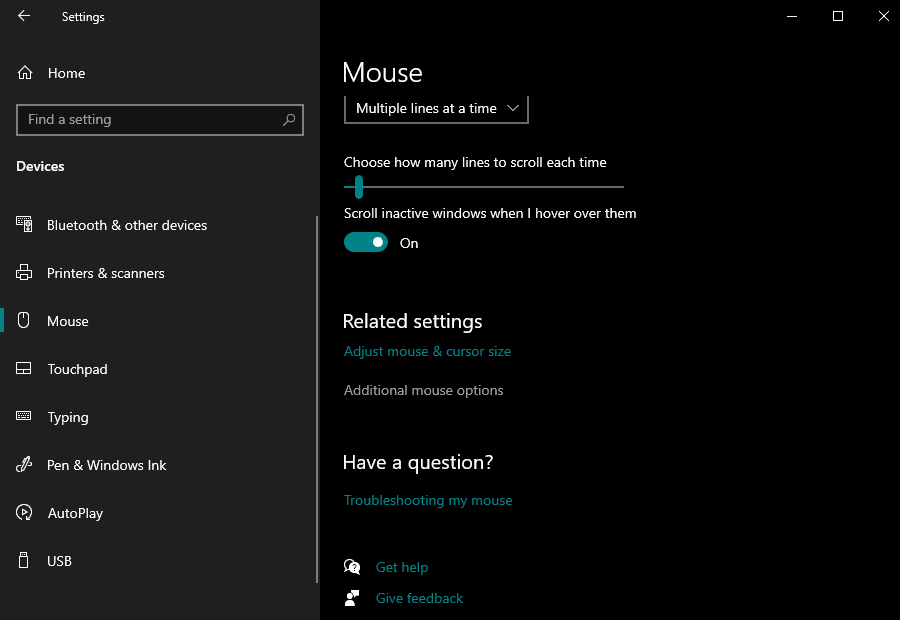900x620 pixels.
Task: Click the Pen & Windows Ink icon
Action: tap(25, 465)
